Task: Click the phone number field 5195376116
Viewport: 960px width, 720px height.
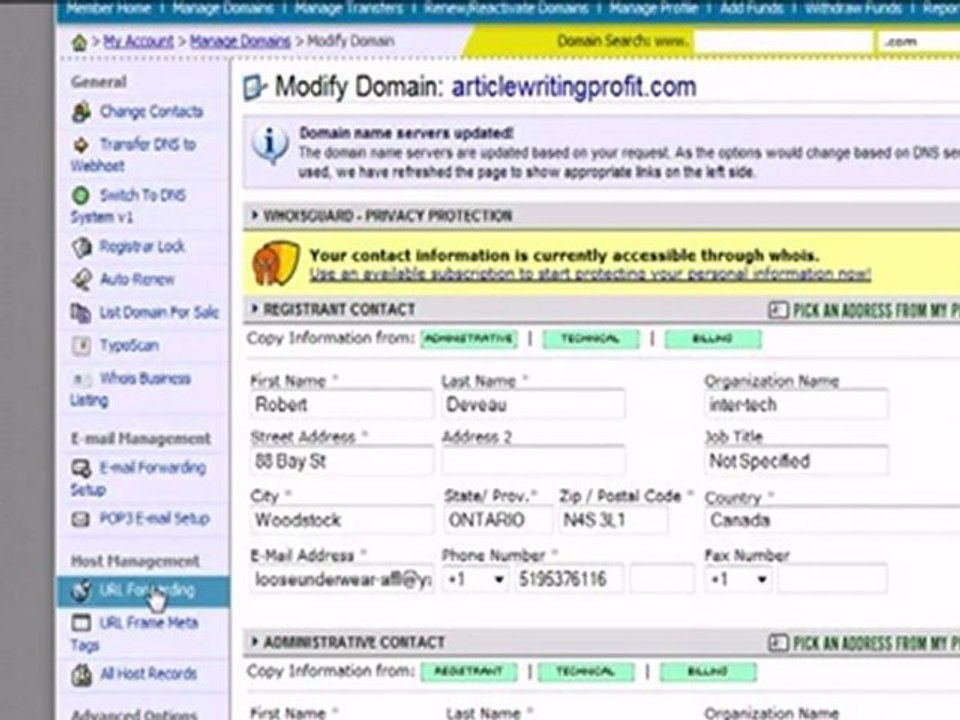Action: (x=569, y=579)
